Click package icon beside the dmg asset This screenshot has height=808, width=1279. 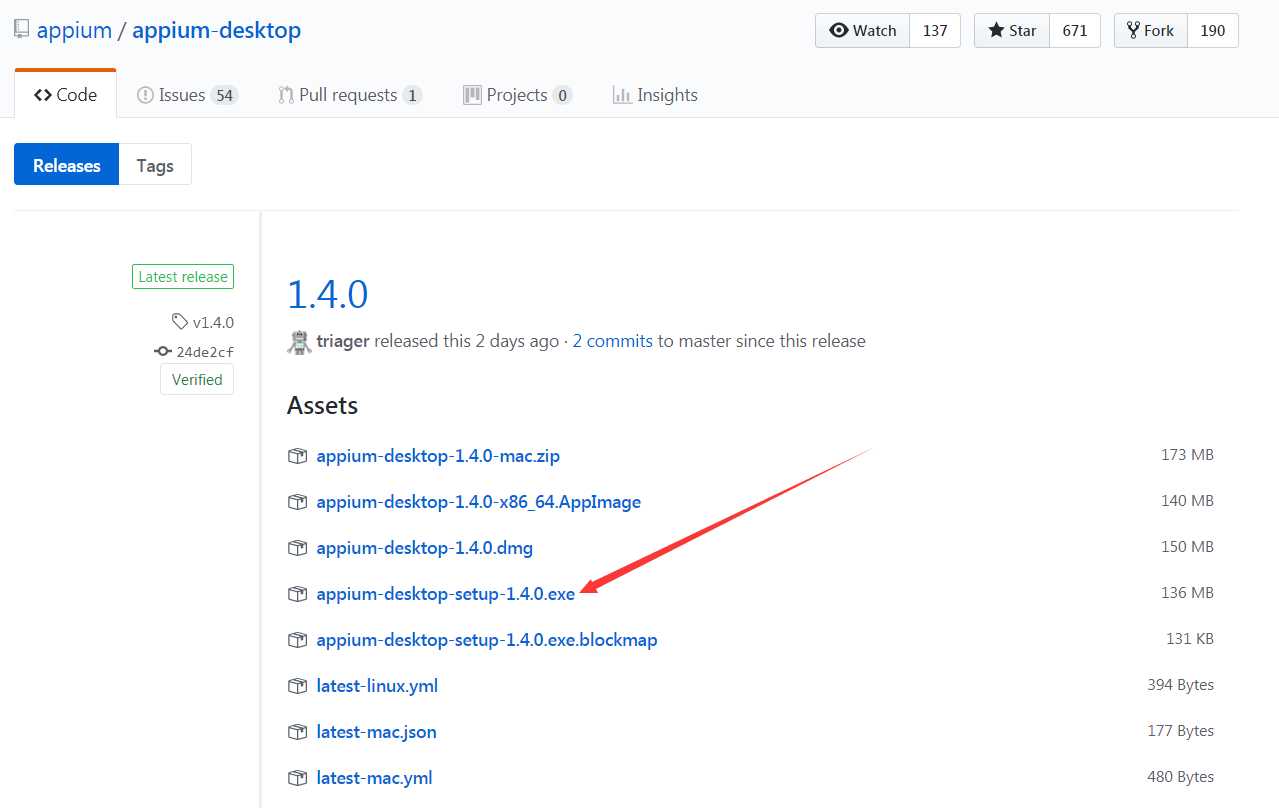[297, 548]
